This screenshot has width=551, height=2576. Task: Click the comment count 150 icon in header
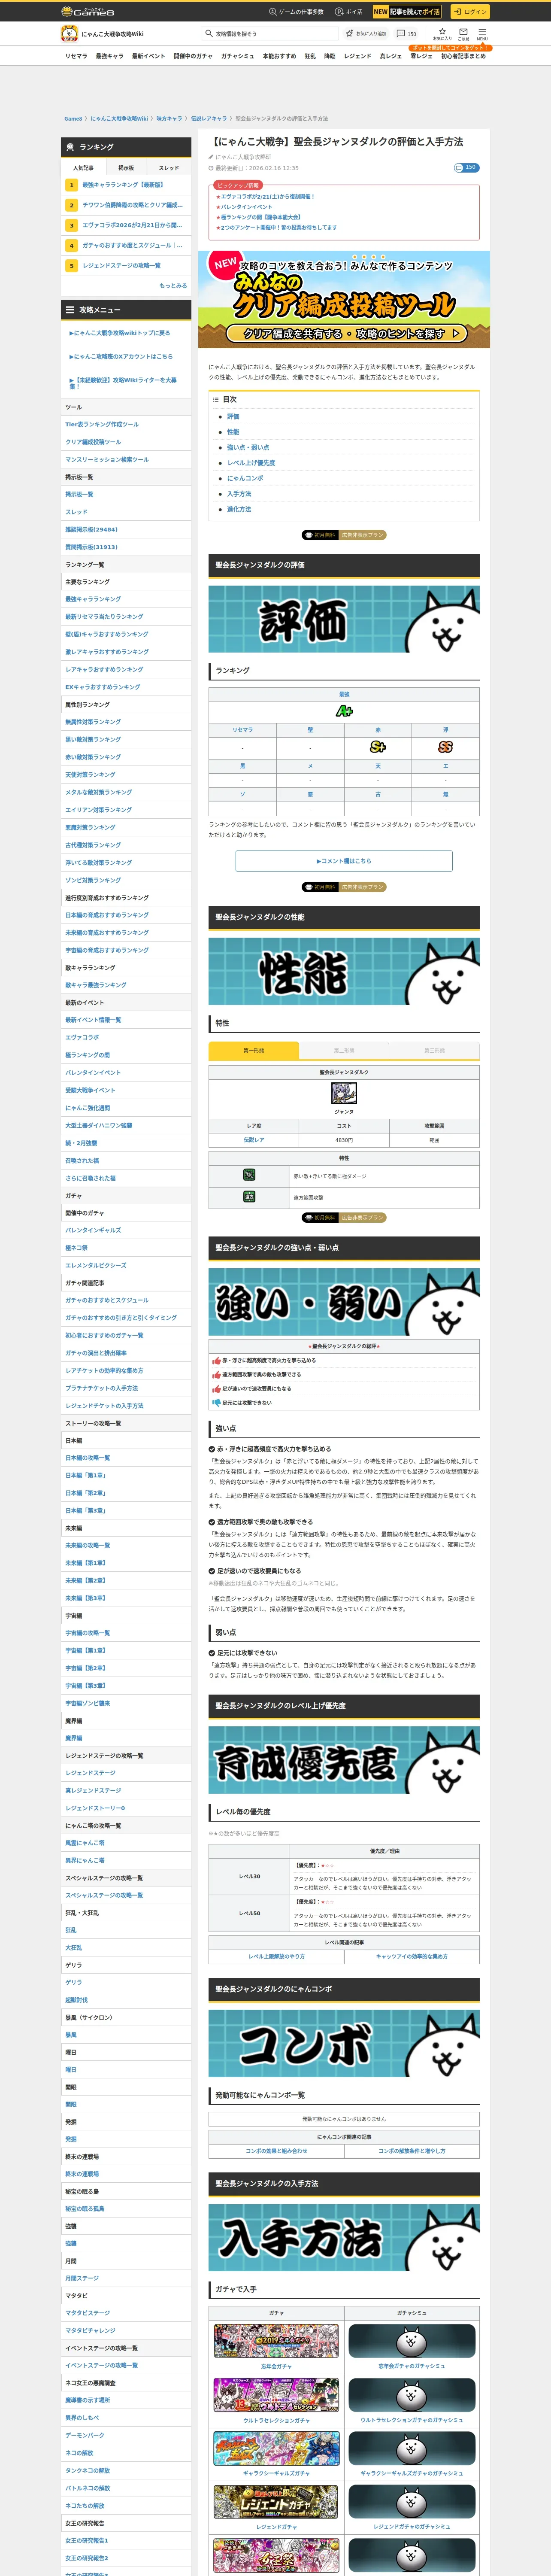click(406, 33)
